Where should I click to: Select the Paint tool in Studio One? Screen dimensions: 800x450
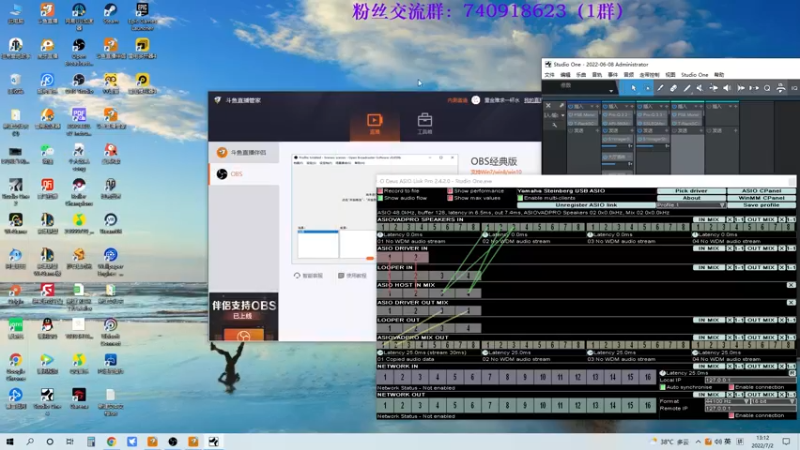tap(687, 88)
